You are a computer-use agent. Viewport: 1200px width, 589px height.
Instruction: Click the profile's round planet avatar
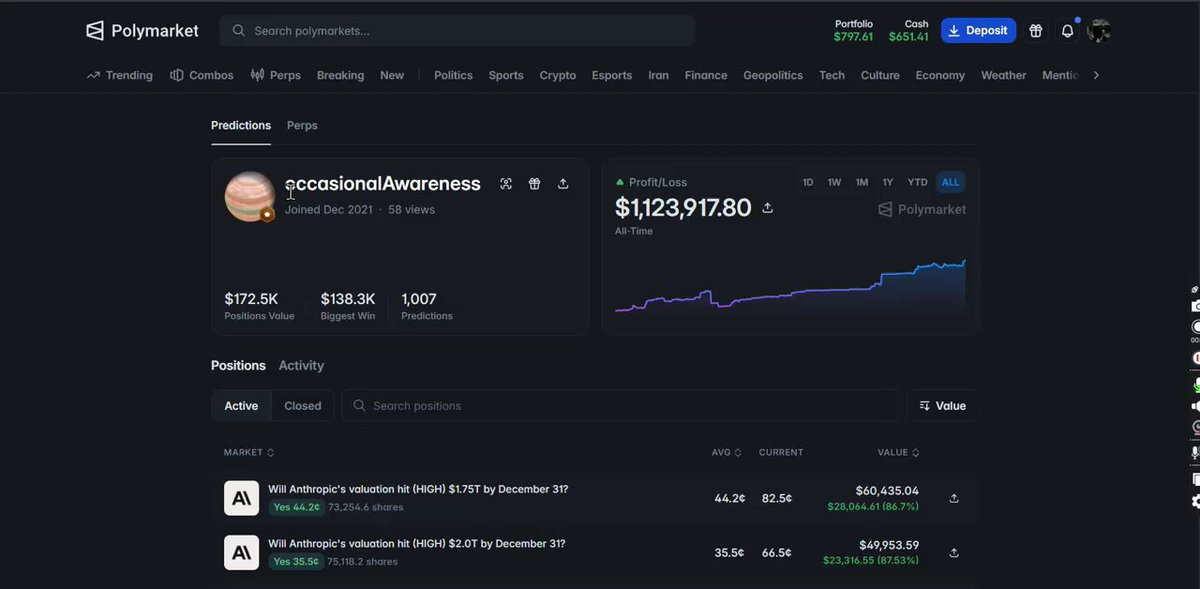(249, 196)
